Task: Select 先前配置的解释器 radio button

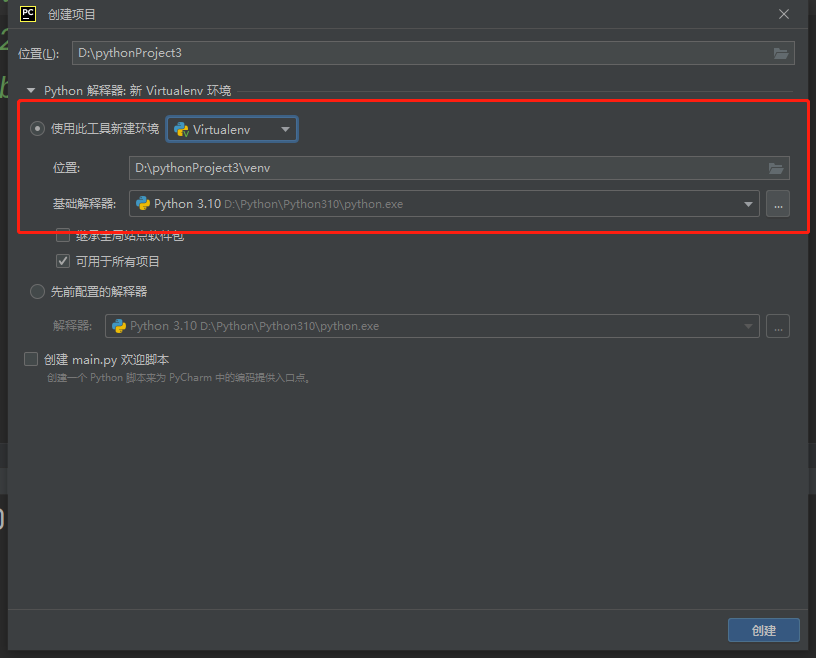Action: pos(37,292)
